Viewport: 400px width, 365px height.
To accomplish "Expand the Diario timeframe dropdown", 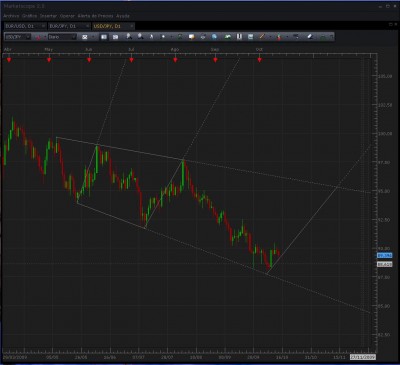I will click(74, 37).
